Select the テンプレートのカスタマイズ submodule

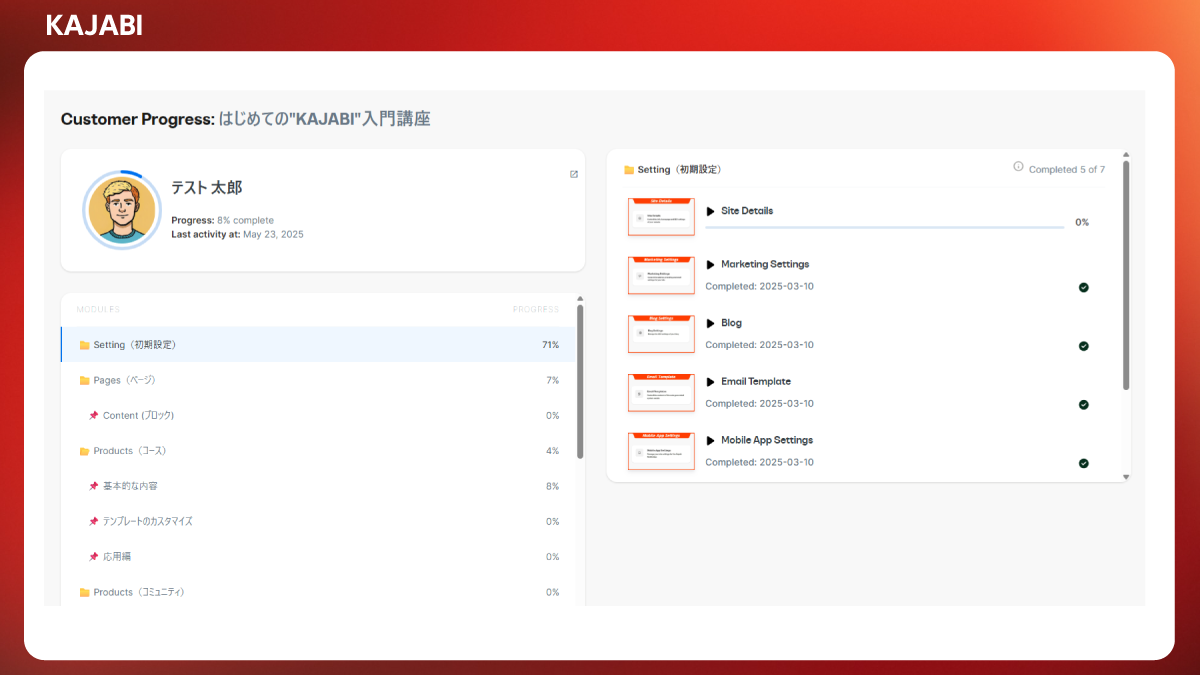coord(318,521)
